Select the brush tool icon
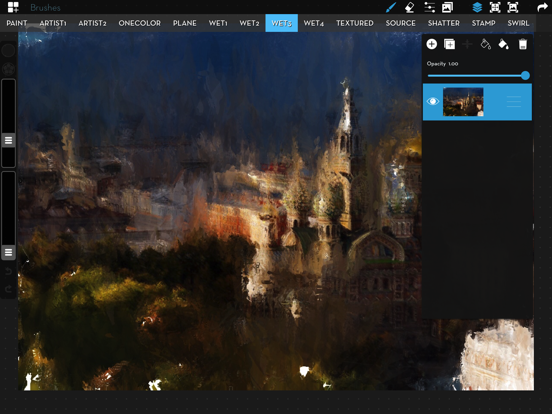Viewport: 552px width, 414px height. click(x=391, y=7)
